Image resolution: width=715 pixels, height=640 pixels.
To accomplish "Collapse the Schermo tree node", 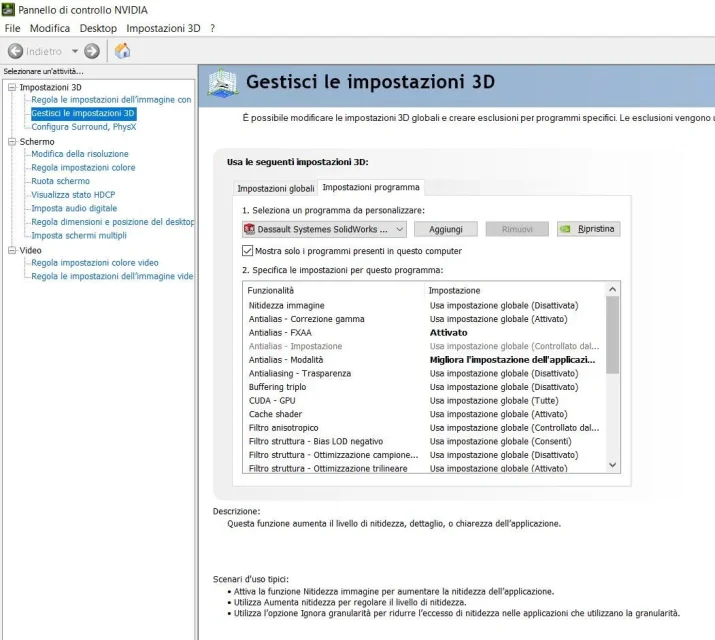I will click(12, 142).
